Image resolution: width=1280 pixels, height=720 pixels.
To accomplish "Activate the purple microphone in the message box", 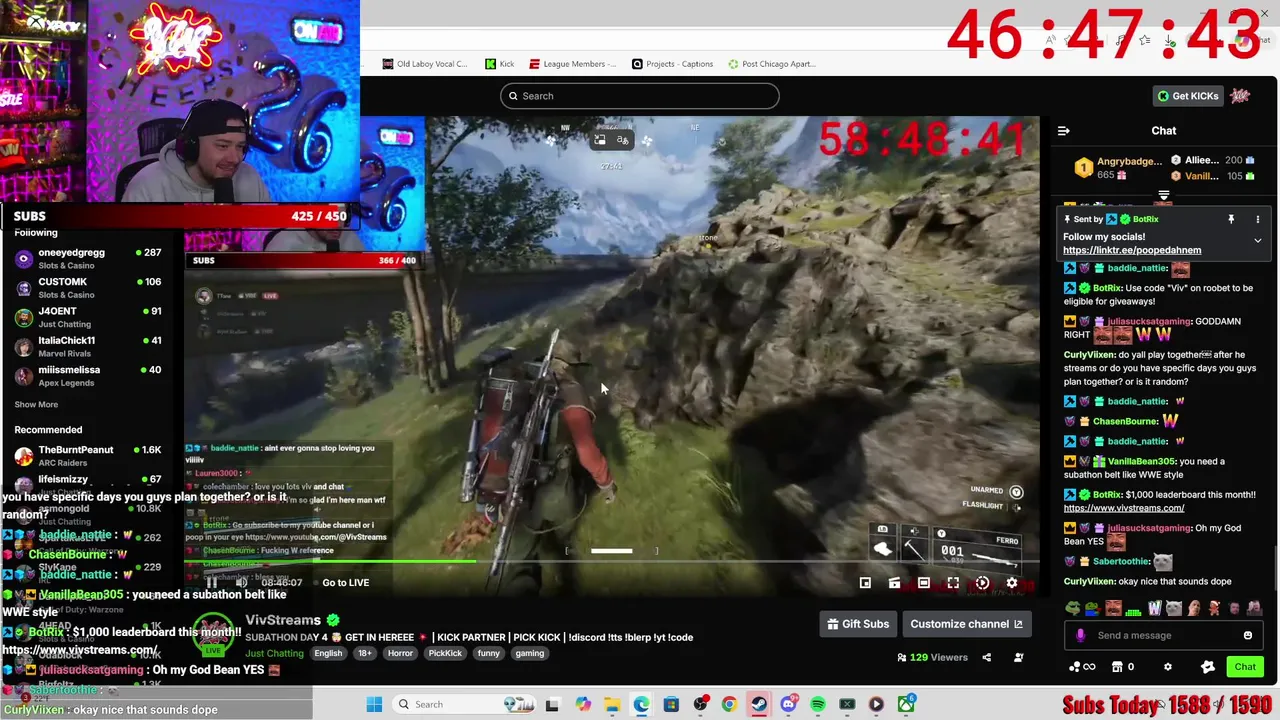I will (x=1080, y=636).
